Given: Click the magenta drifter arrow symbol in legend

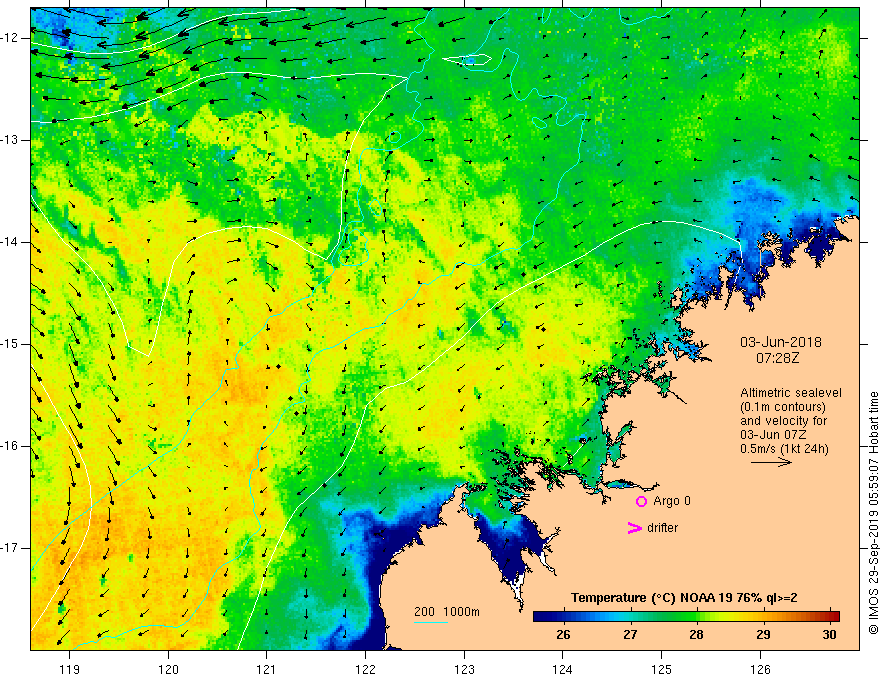Looking at the screenshot, I should [634, 528].
